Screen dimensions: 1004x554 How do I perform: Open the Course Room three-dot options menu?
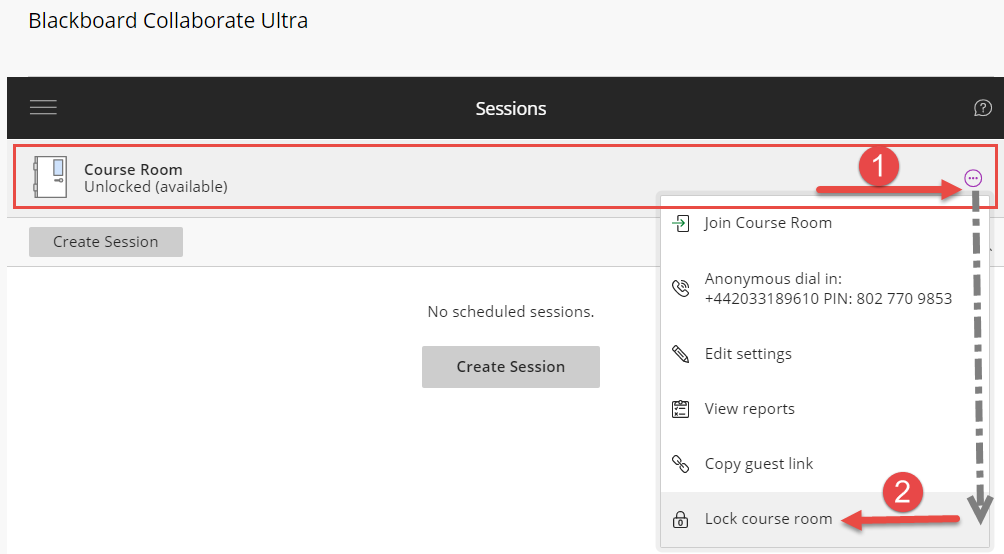[x=973, y=178]
